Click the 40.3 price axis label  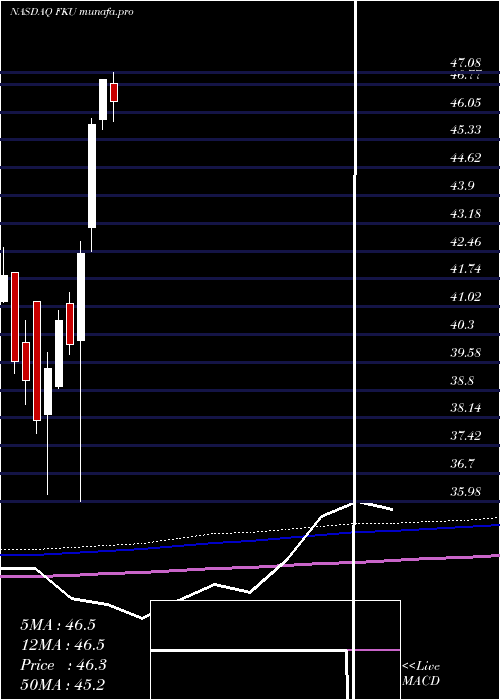click(x=462, y=325)
